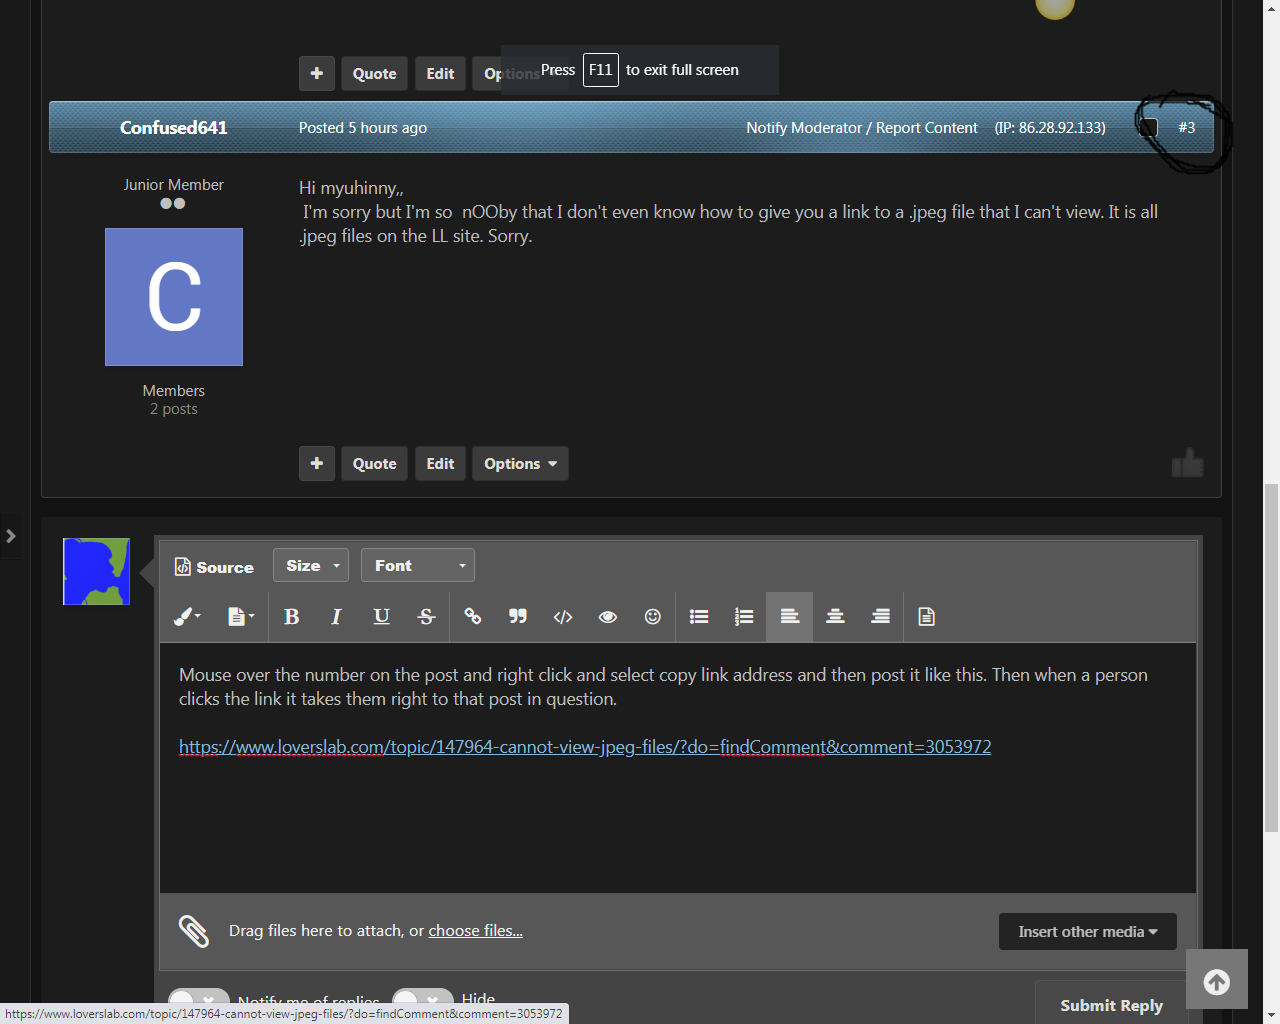
Task: Click the multiquote plus button on the upper post
Action: pos(317,74)
